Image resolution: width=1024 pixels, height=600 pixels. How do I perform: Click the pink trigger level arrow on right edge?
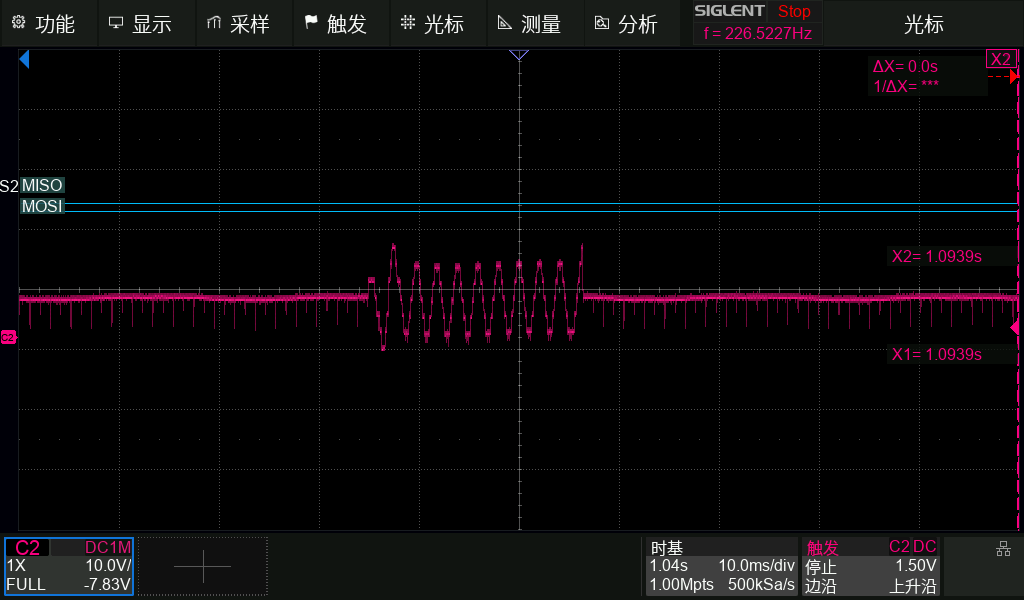1014,327
